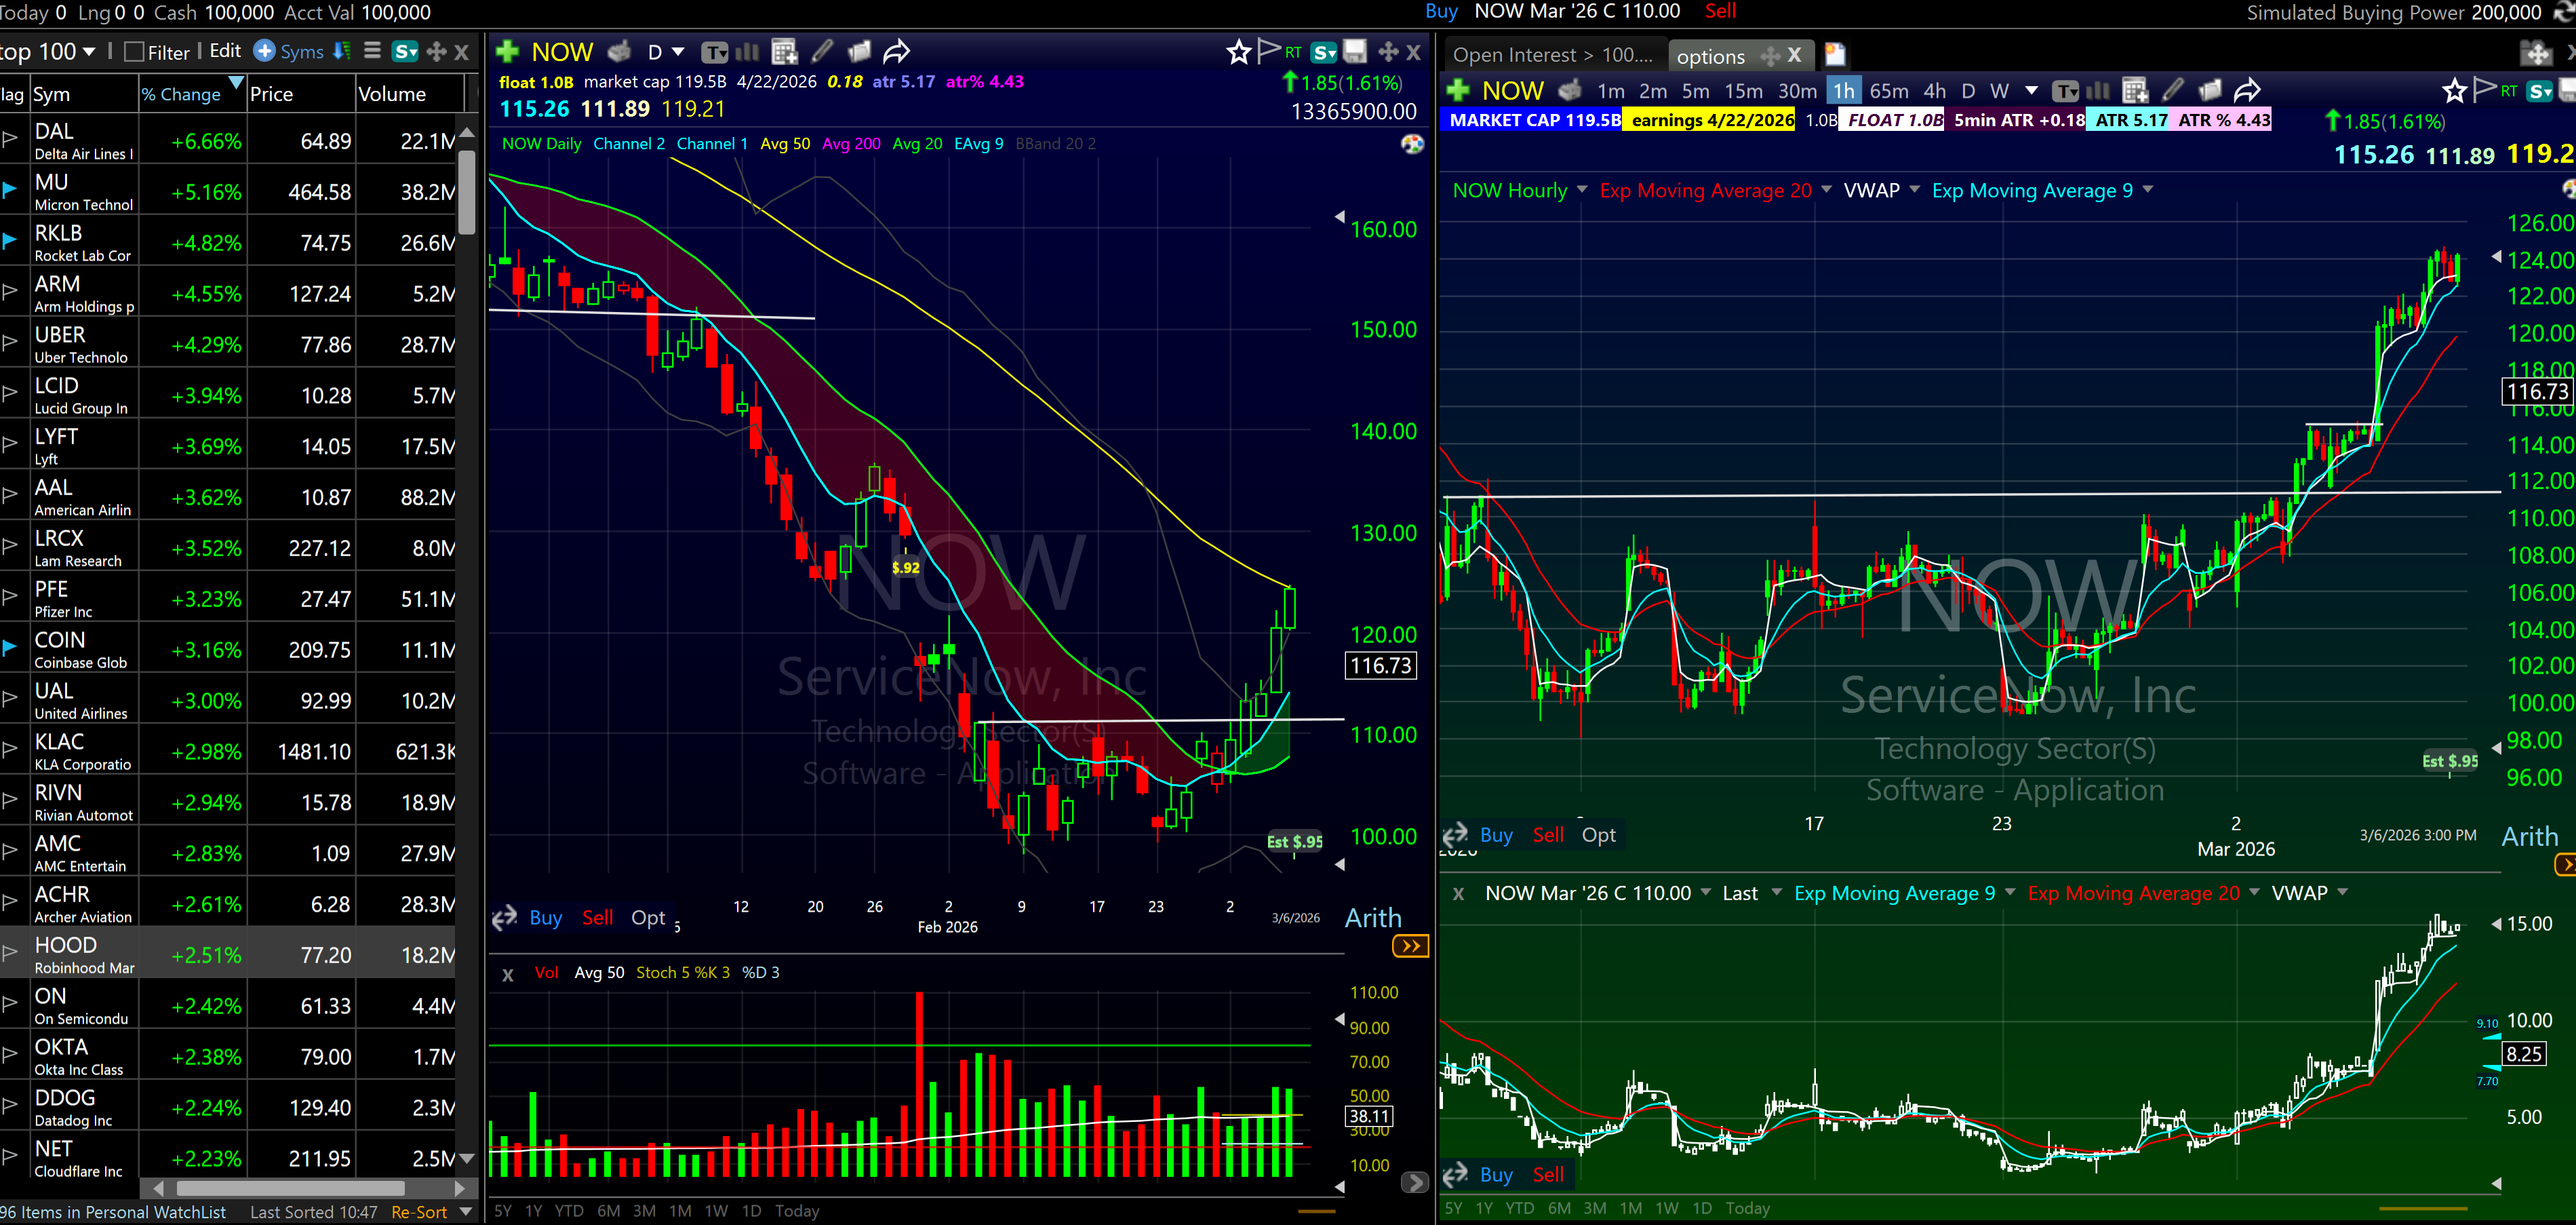Click the floppy disk save icon on daily chart
The height and width of the screenshot is (1225, 2576).
[1354, 51]
